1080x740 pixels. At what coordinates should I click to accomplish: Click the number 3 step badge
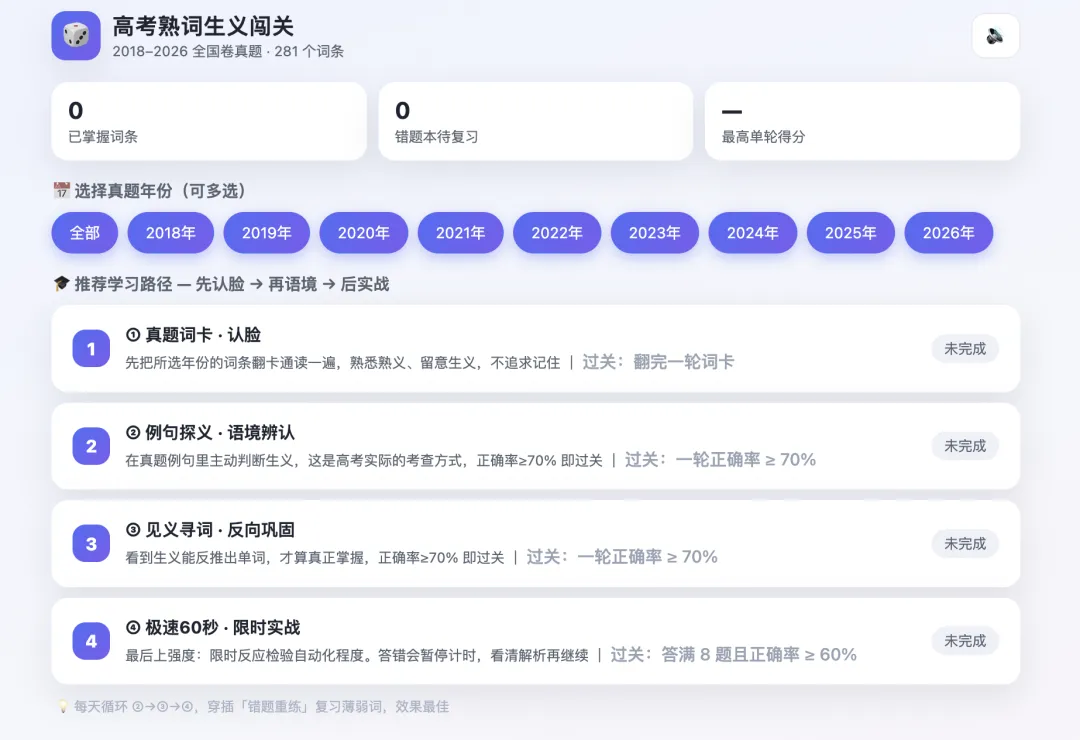coord(91,544)
